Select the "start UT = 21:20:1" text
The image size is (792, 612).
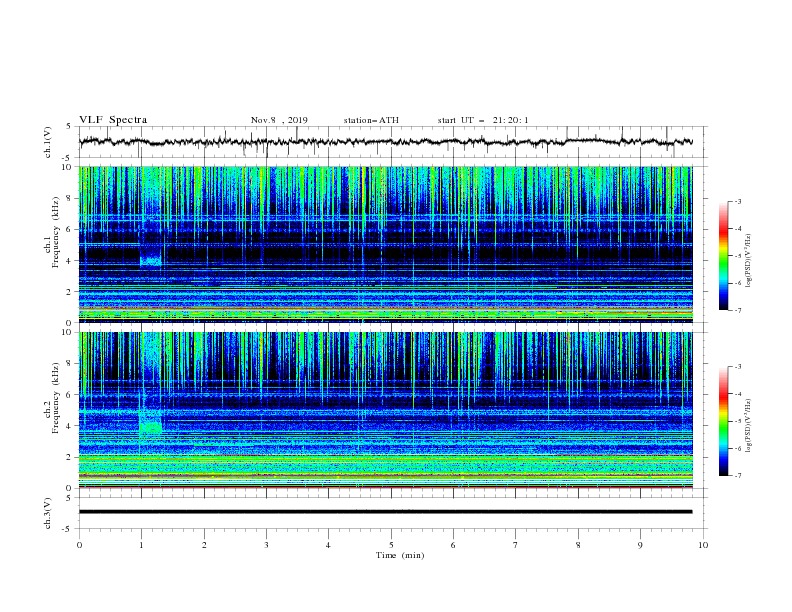(x=483, y=120)
